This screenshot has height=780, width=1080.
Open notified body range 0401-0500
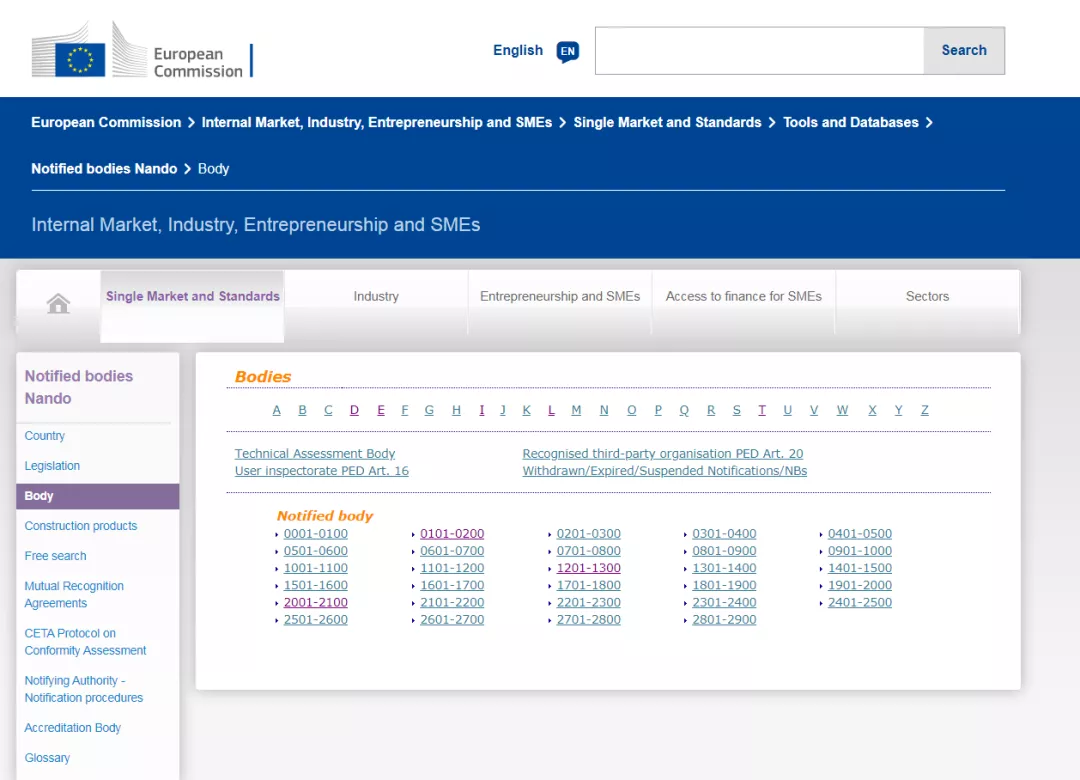click(860, 533)
